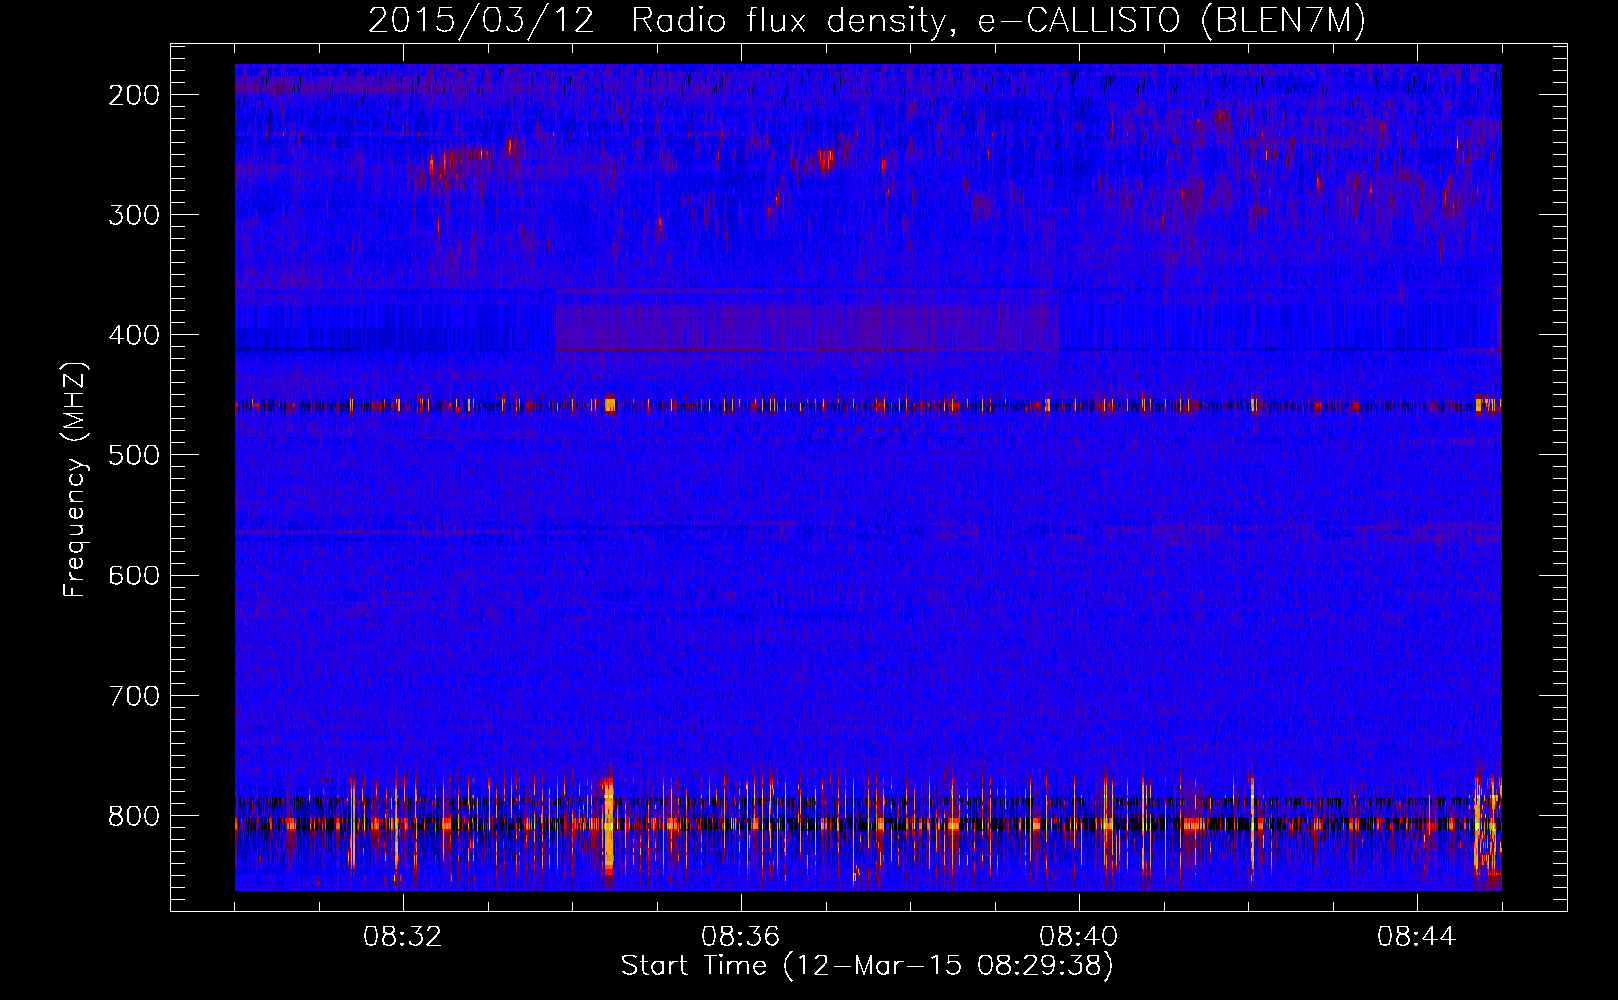
Task: Click the frequency tick label 500
Action: pyautogui.click(x=134, y=455)
